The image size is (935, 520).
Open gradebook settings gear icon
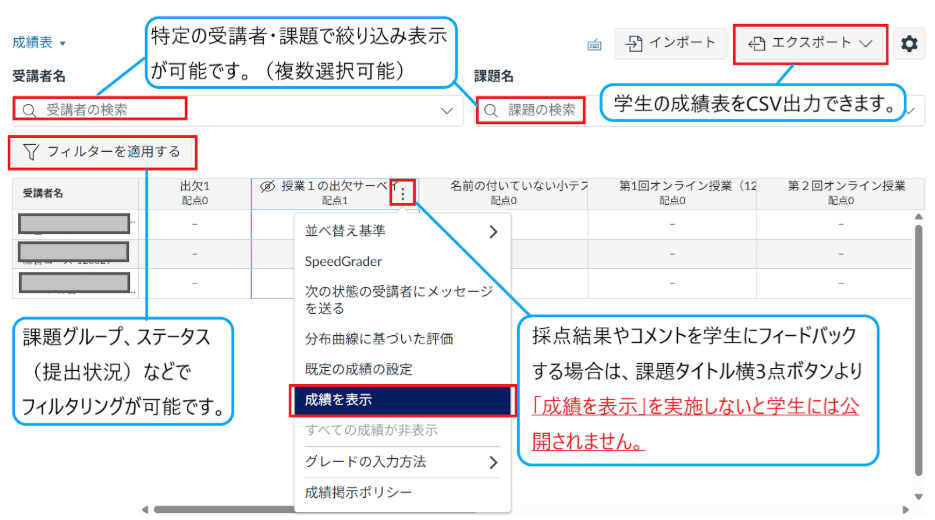908,44
